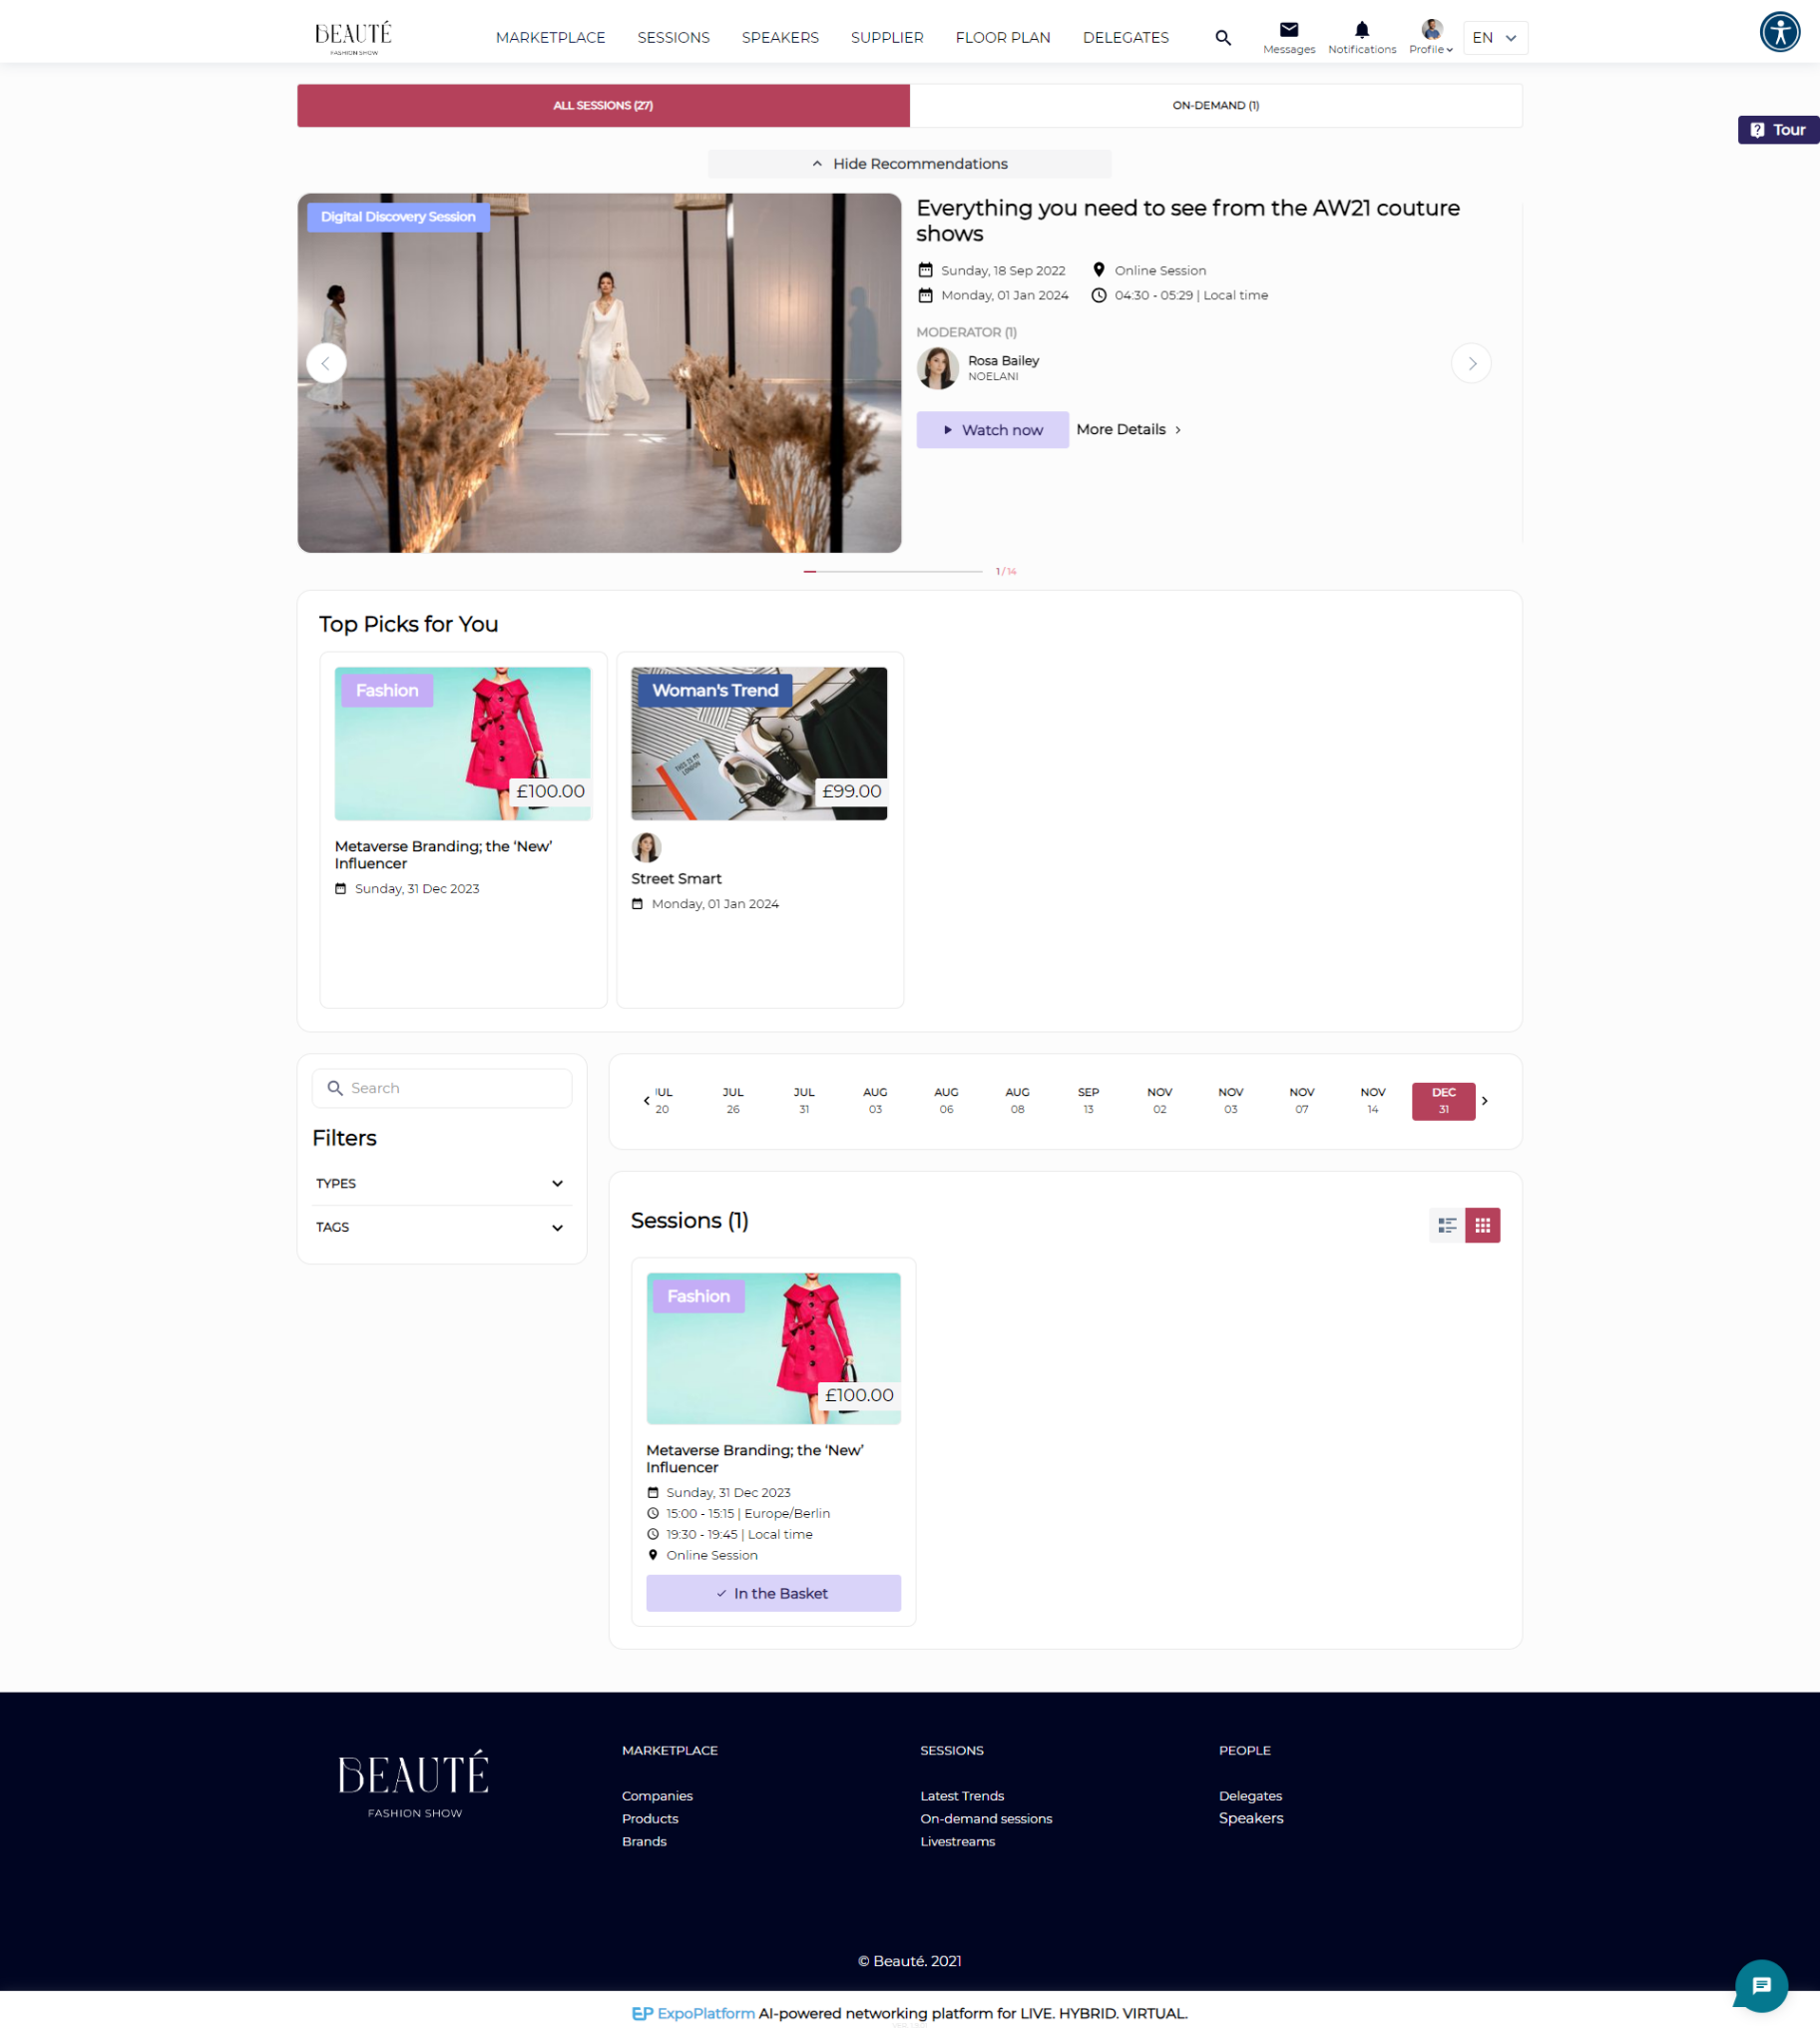Open the header search icon
This screenshot has height=2044, width=1820.
(x=1222, y=38)
